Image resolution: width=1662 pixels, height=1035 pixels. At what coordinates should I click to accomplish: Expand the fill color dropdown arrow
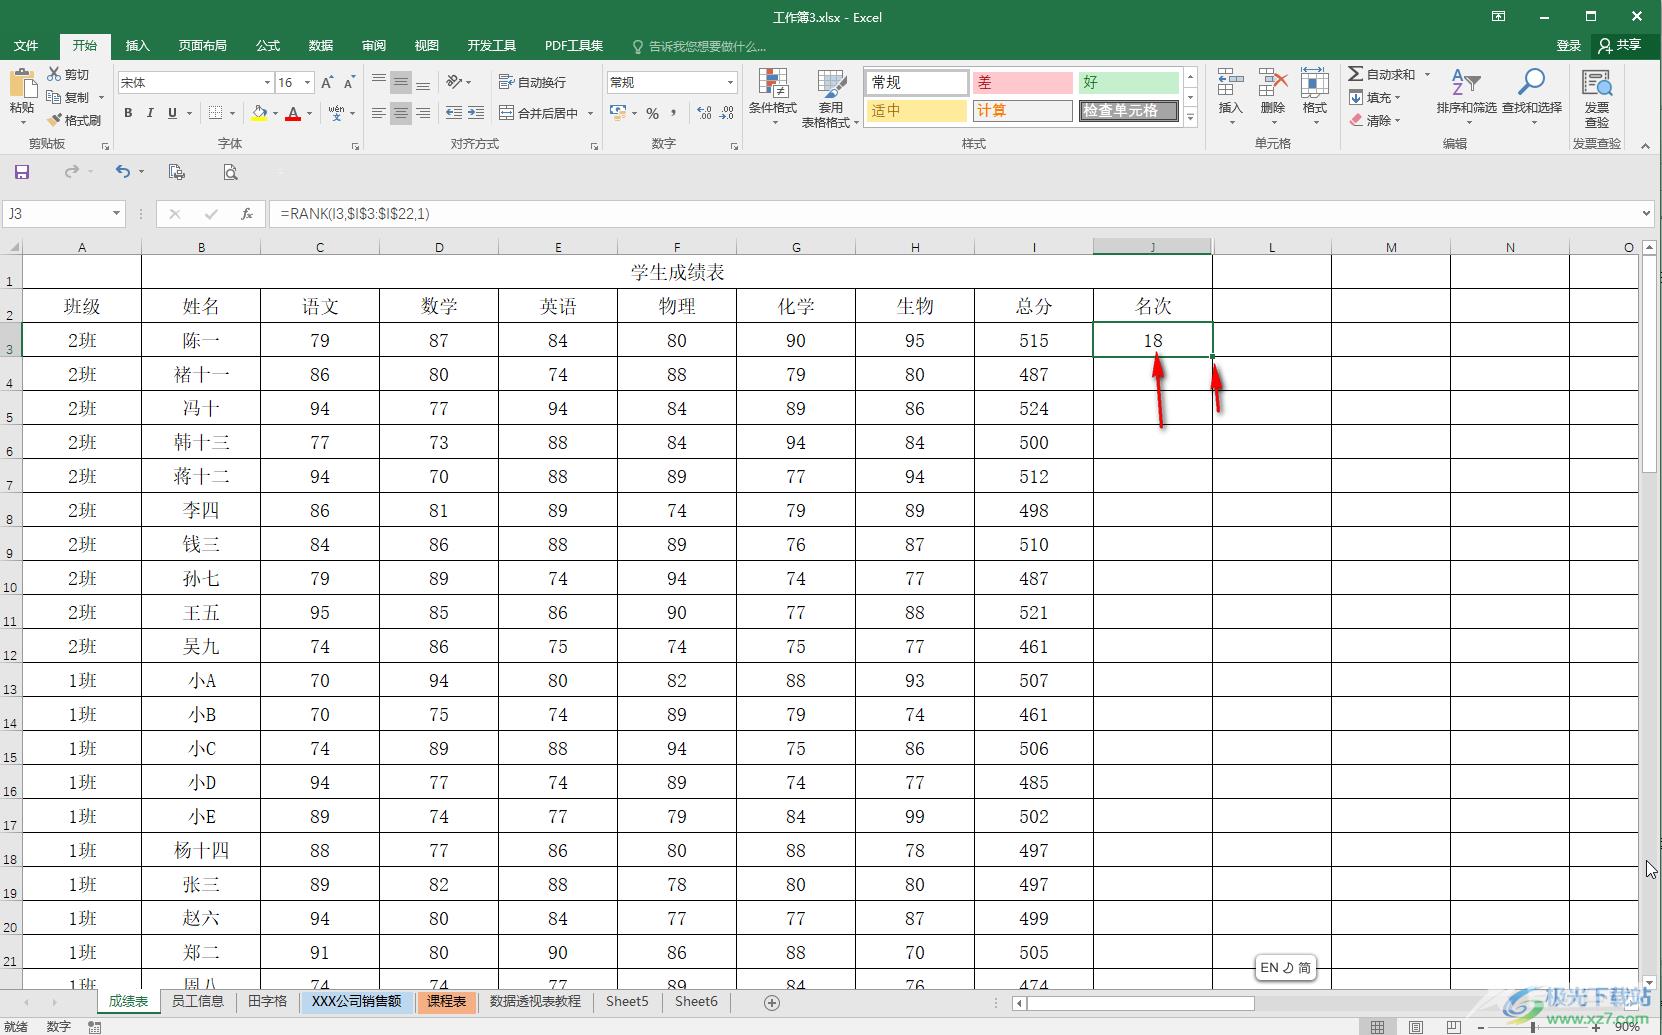275,114
